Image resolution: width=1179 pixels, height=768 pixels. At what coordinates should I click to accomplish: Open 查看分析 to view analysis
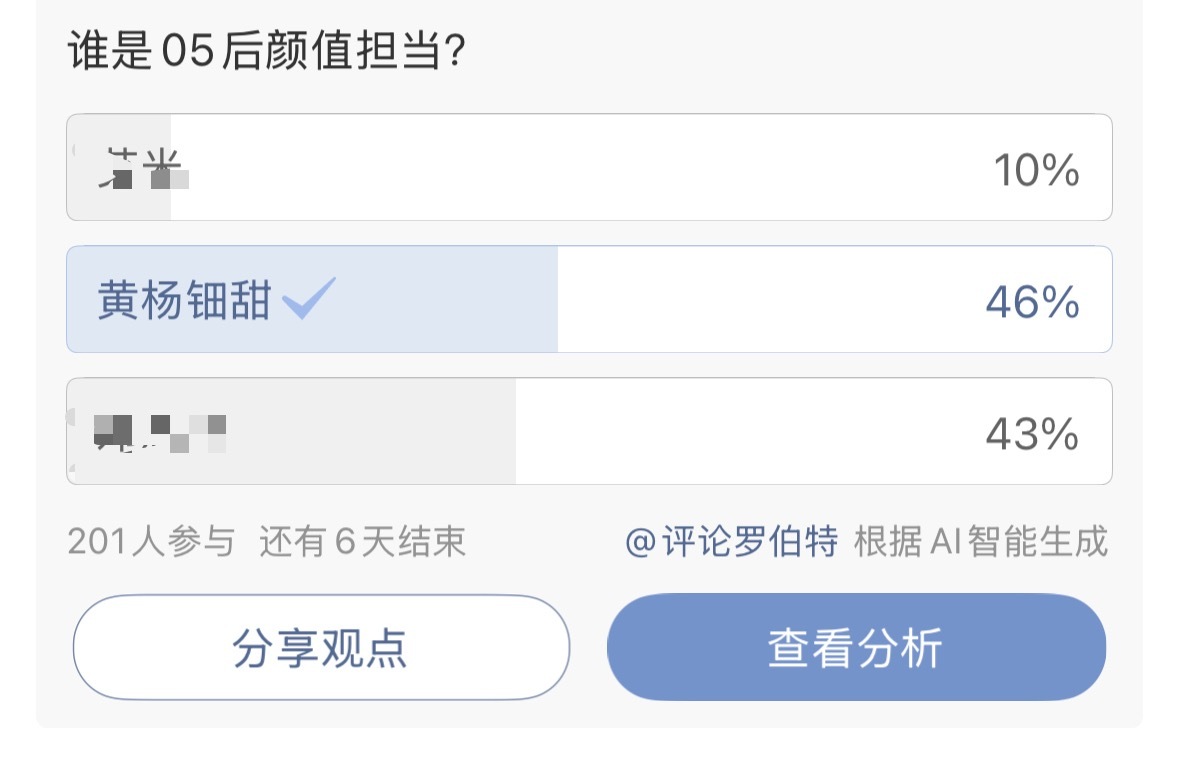856,647
